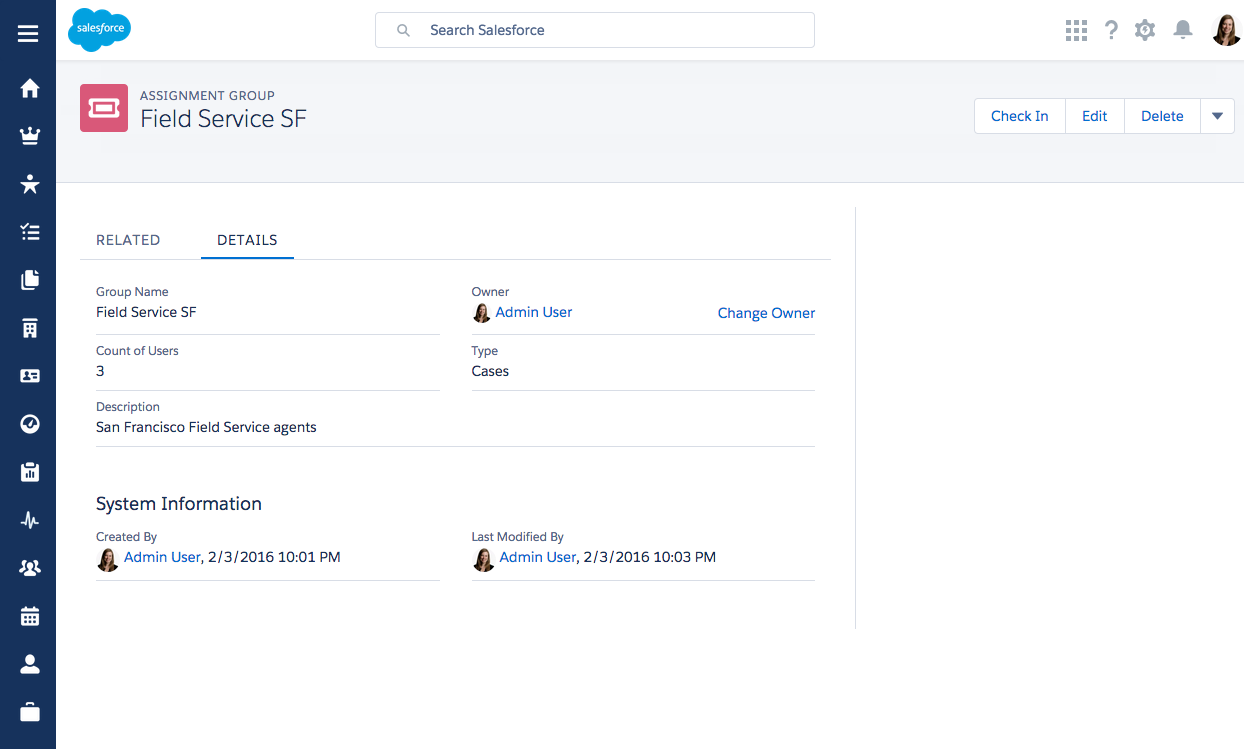Click description San Francisco Field Service agents

[x=206, y=427]
